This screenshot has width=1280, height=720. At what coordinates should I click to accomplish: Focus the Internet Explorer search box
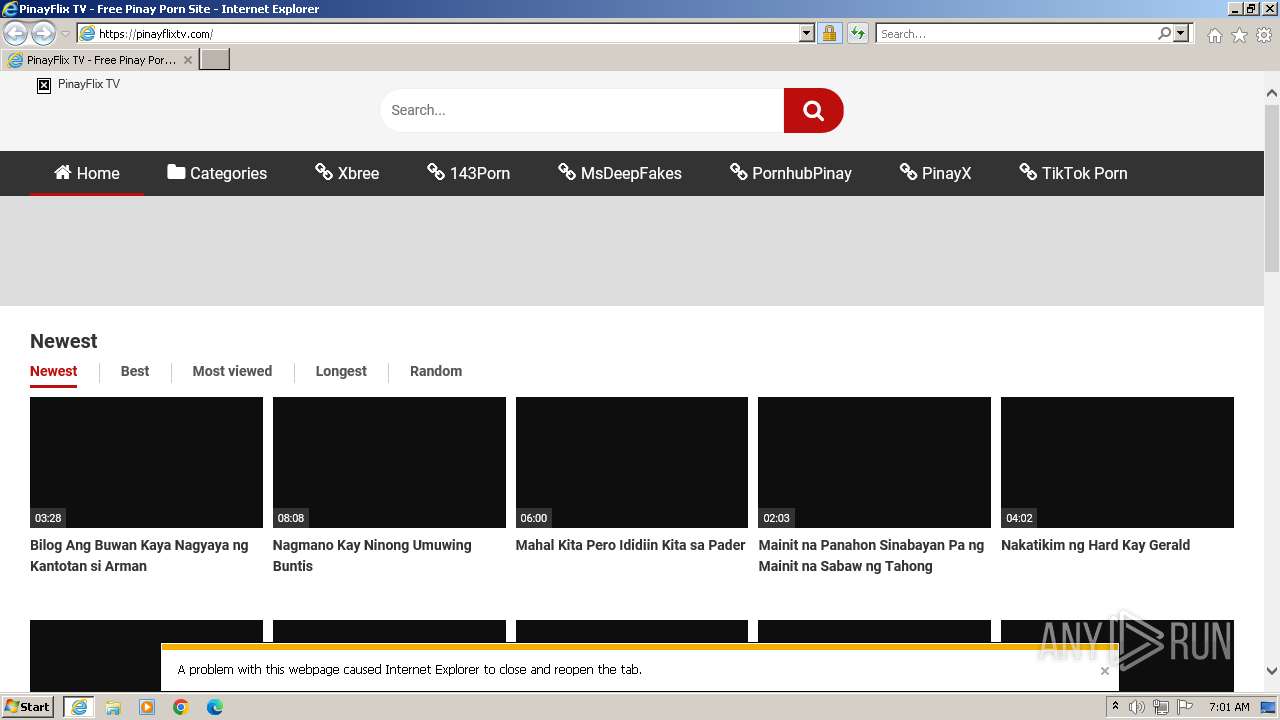[1015, 33]
